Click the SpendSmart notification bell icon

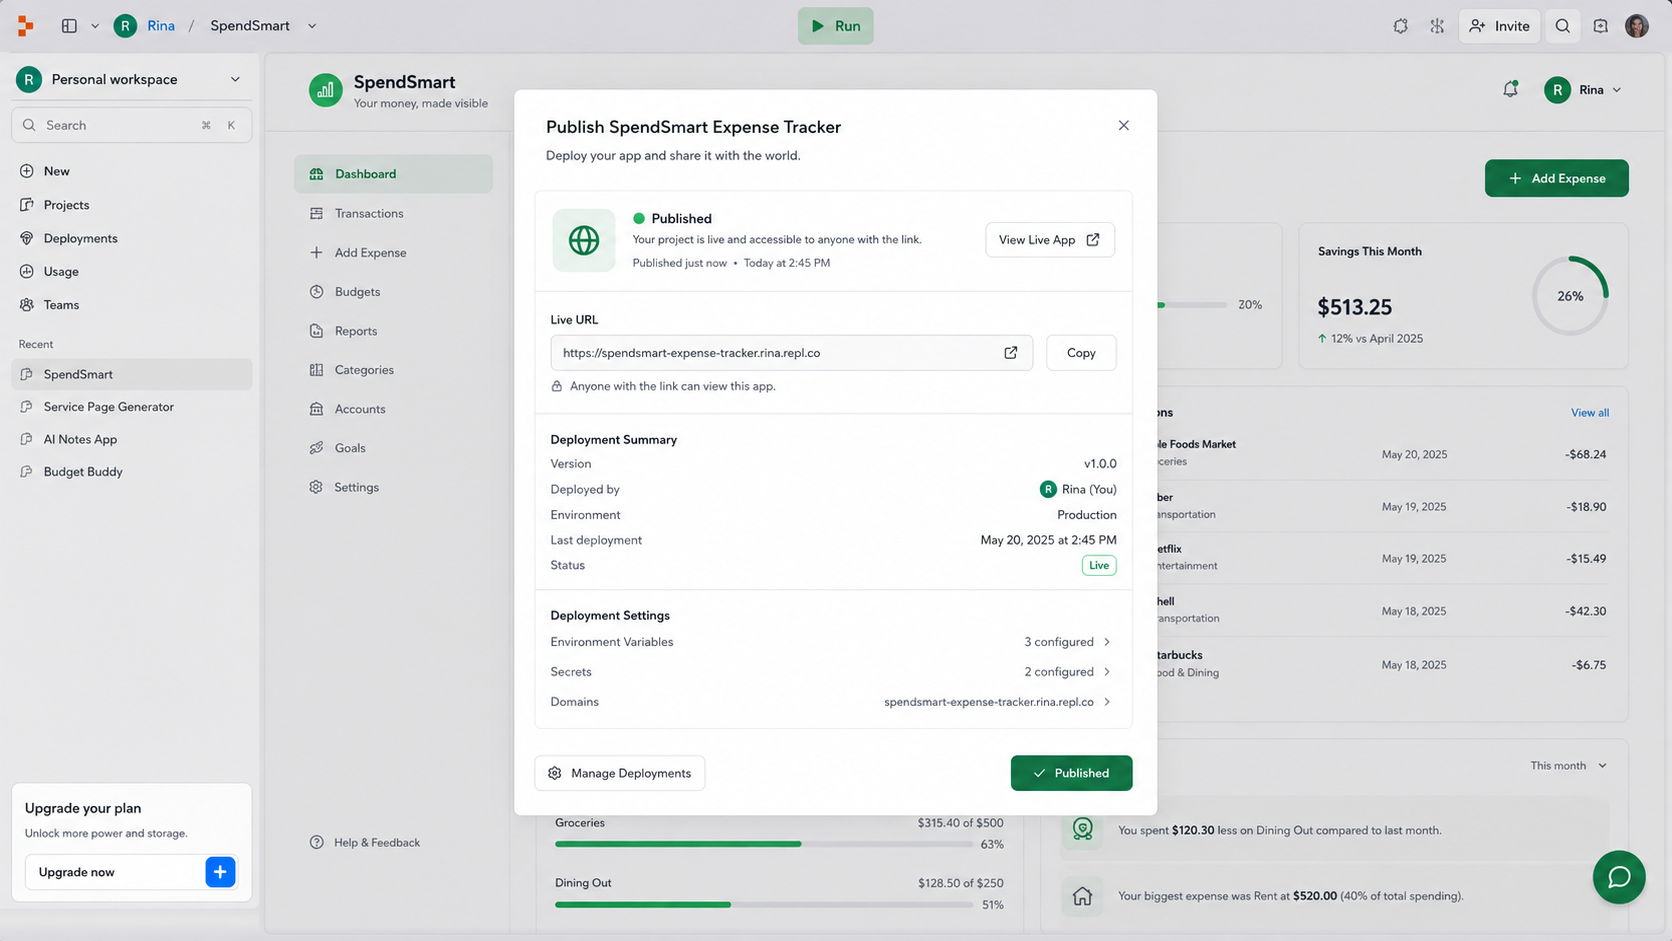tap(1510, 89)
